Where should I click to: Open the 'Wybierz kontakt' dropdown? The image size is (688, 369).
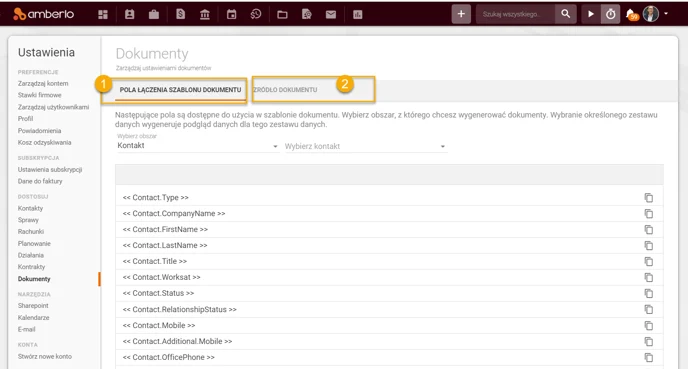[x=365, y=146]
